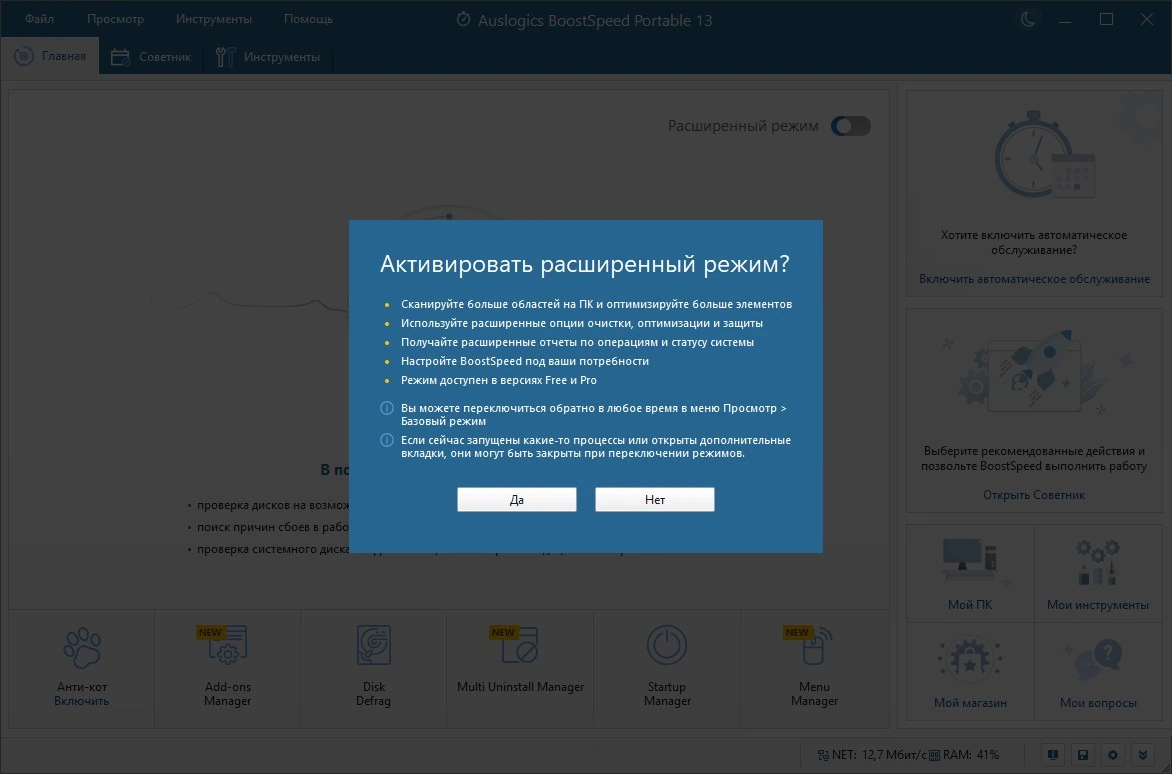Click the Включить link under Анти-кот
This screenshot has height=774, width=1172.
[x=81, y=701]
